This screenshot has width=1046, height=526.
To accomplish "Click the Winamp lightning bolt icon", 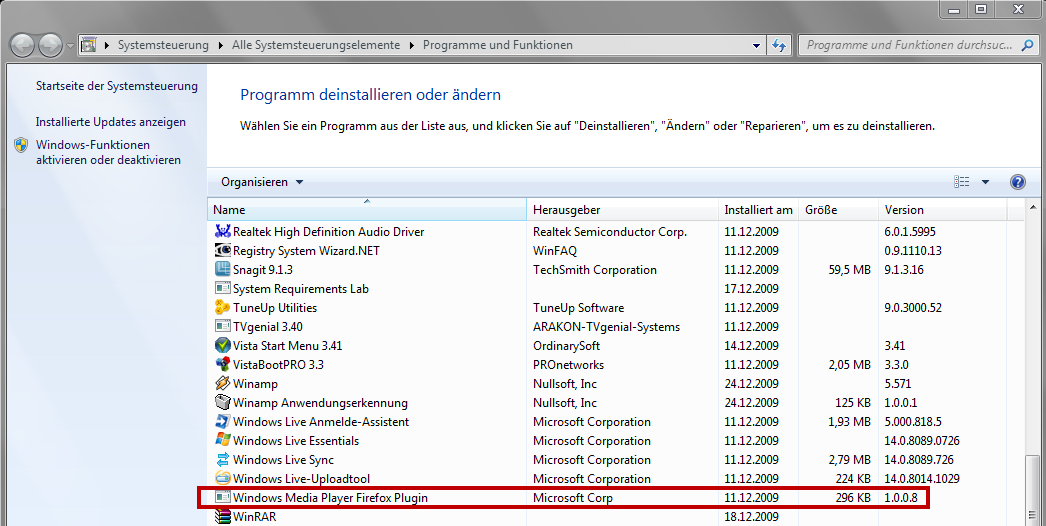I will (223, 384).
